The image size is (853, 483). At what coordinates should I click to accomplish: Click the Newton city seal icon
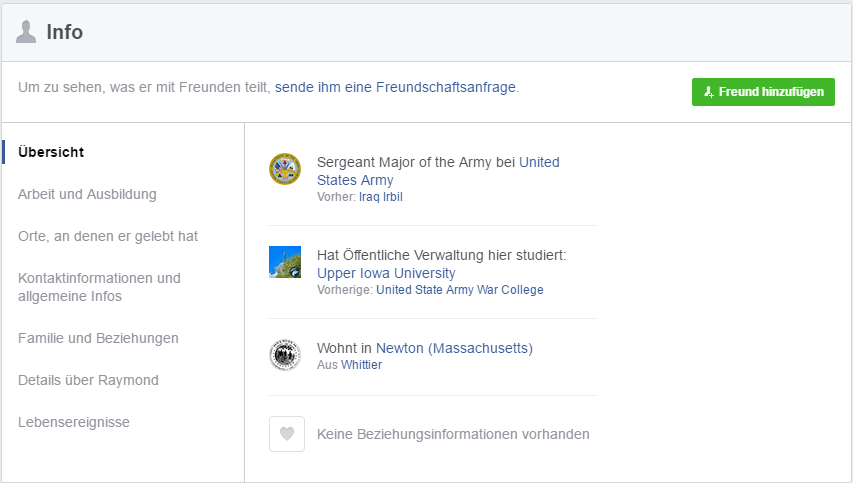pos(285,355)
